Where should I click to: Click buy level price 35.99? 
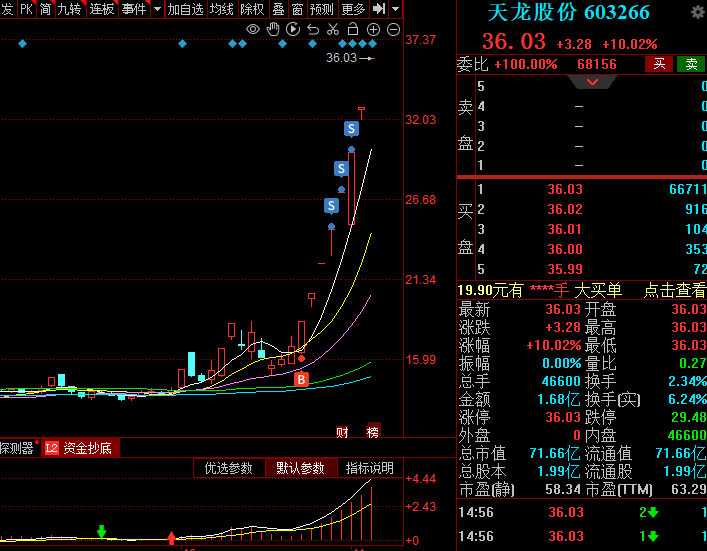click(565, 269)
